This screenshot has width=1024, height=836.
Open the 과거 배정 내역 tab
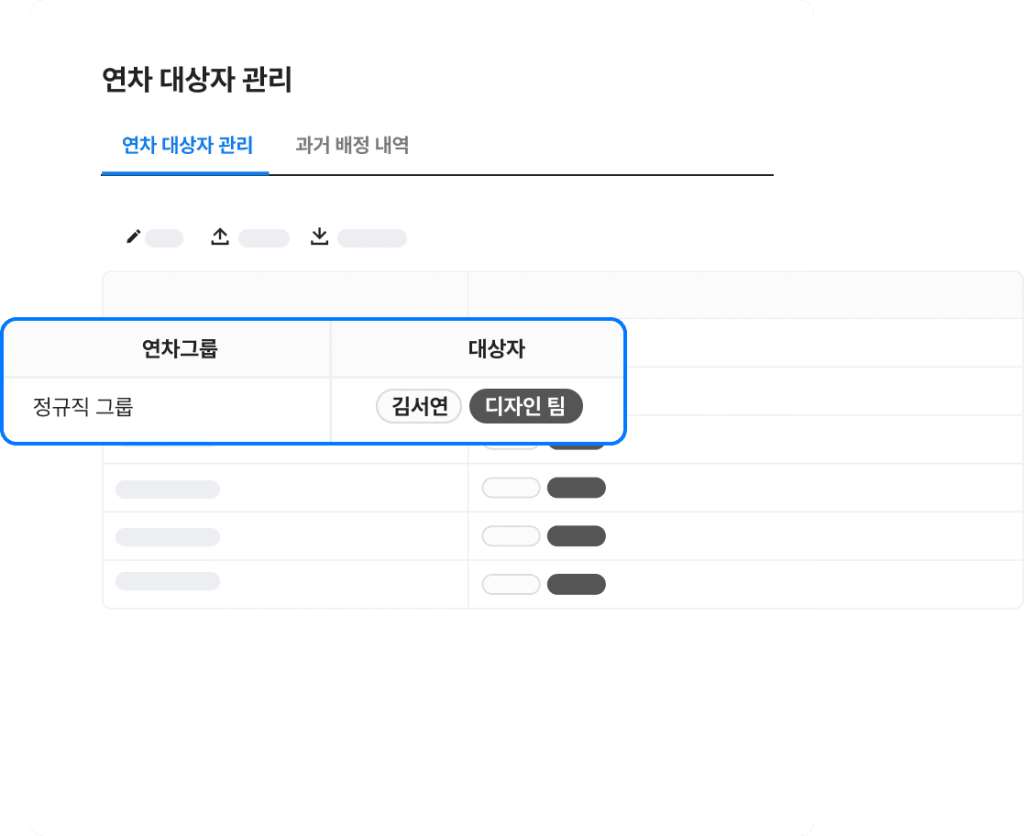(x=352, y=146)
